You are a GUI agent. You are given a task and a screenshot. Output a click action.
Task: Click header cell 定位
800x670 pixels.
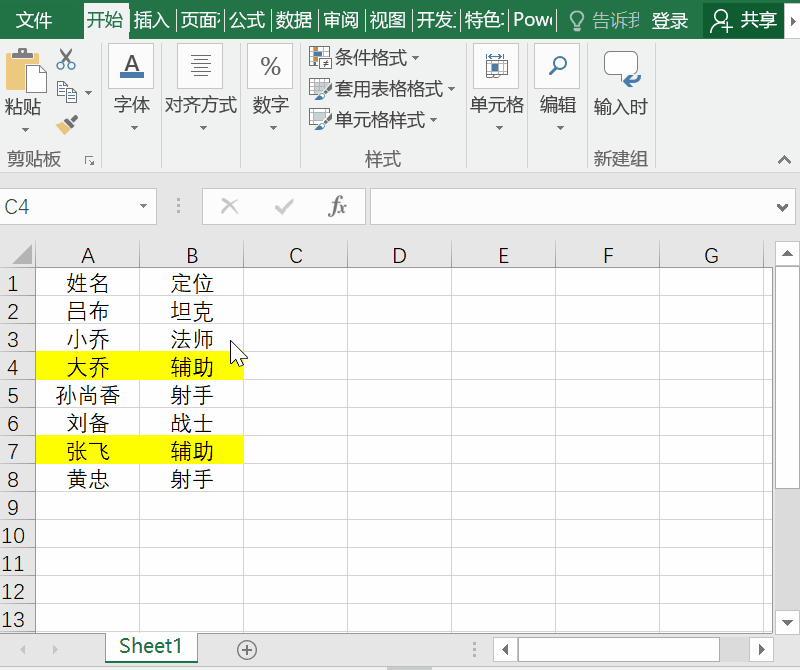tap(192, 283)
